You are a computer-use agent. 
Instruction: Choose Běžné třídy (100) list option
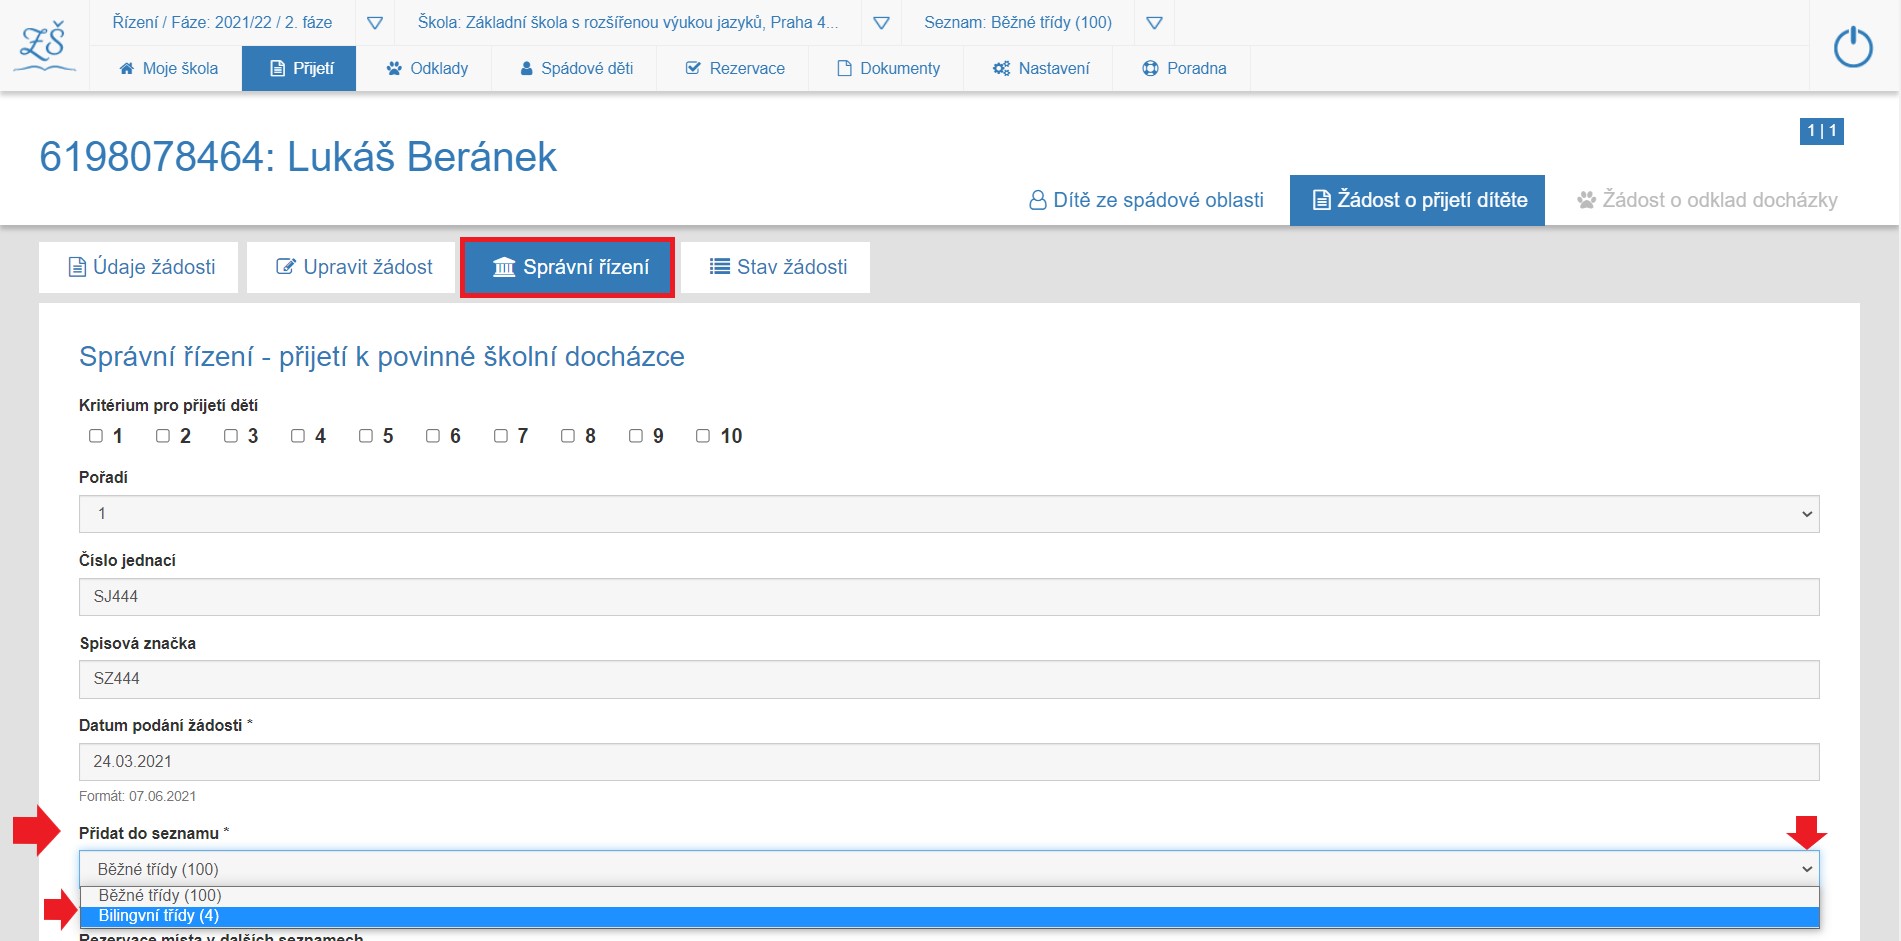[949, 896]
